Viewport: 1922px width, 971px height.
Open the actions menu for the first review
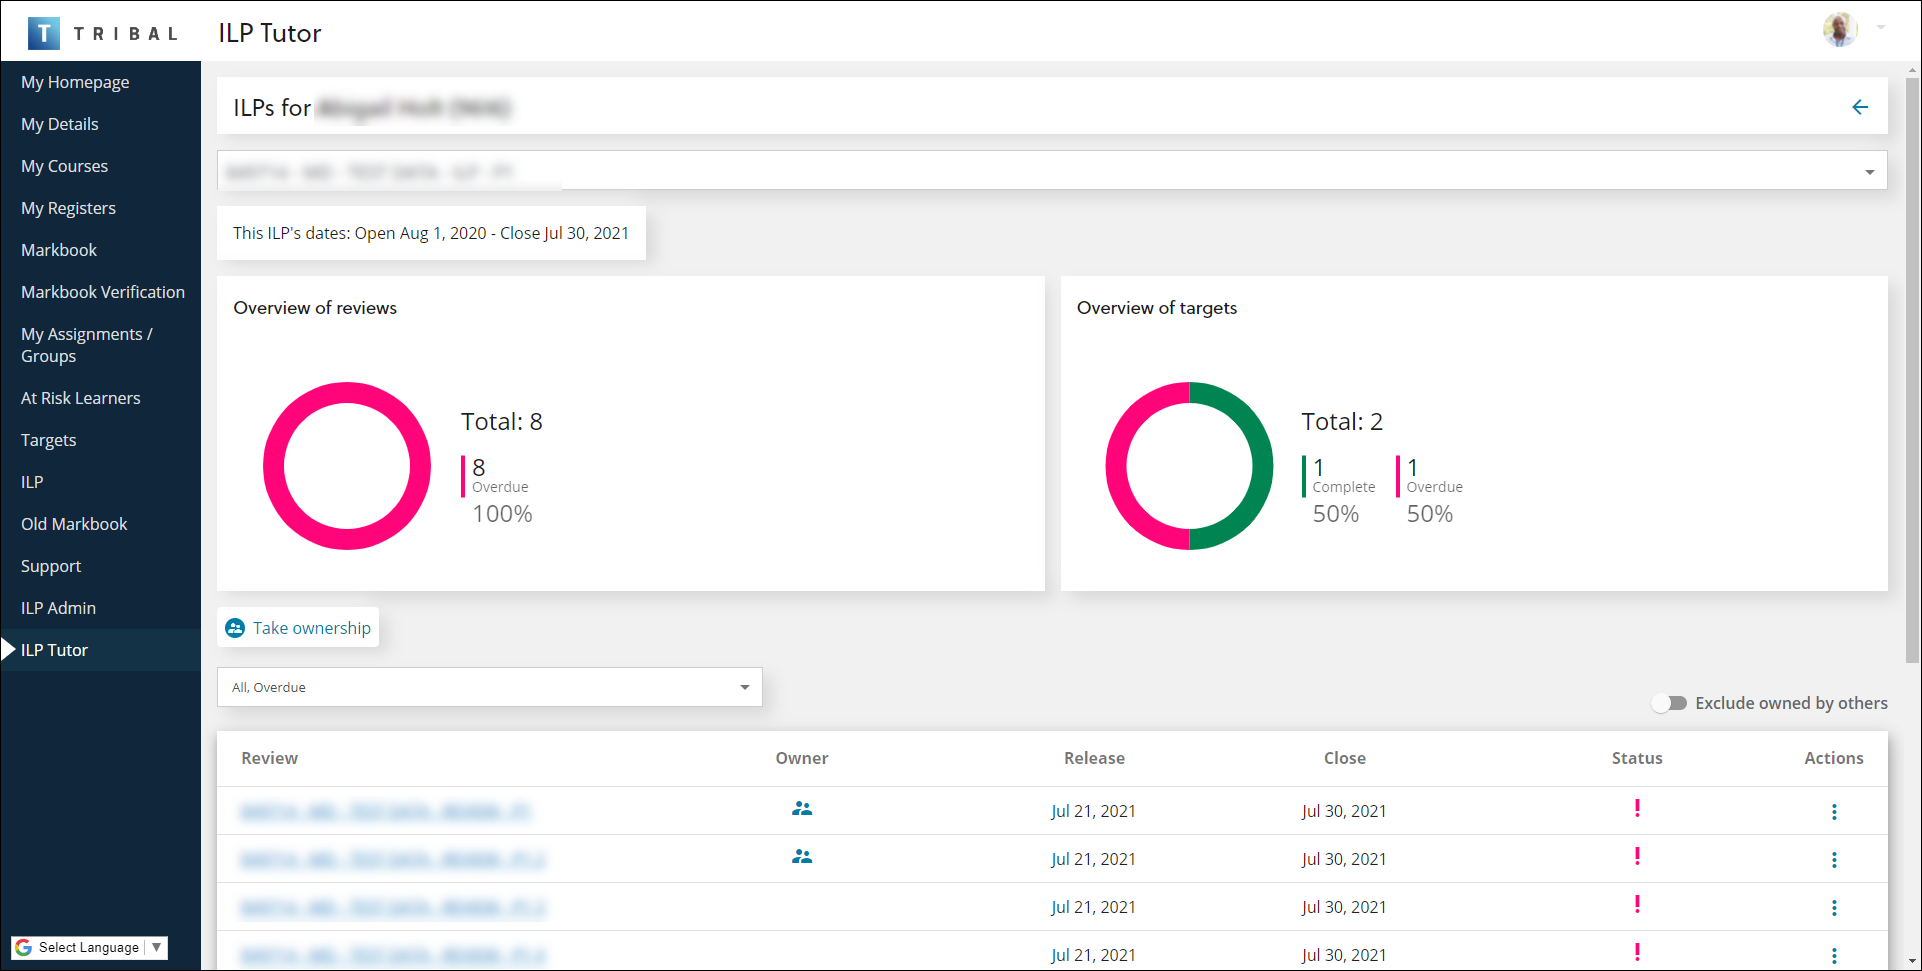[x=1835, y=811]
